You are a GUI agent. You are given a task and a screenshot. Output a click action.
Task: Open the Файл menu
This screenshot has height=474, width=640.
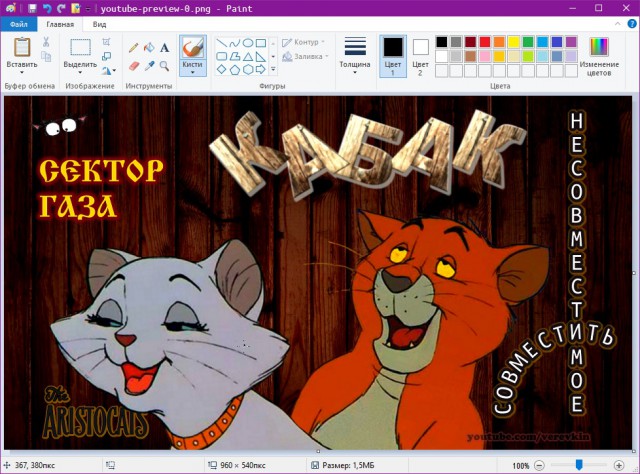coord(19,24)
